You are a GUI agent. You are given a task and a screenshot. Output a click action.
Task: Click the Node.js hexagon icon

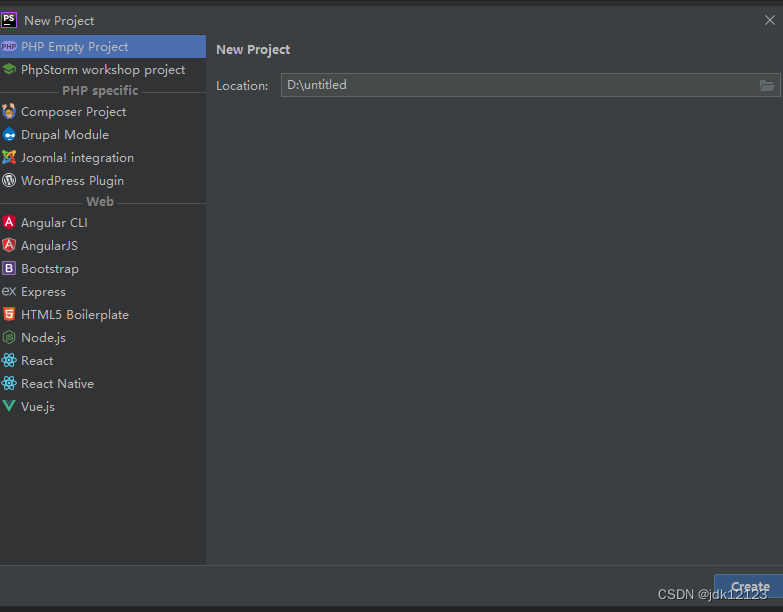coord(9,337)
